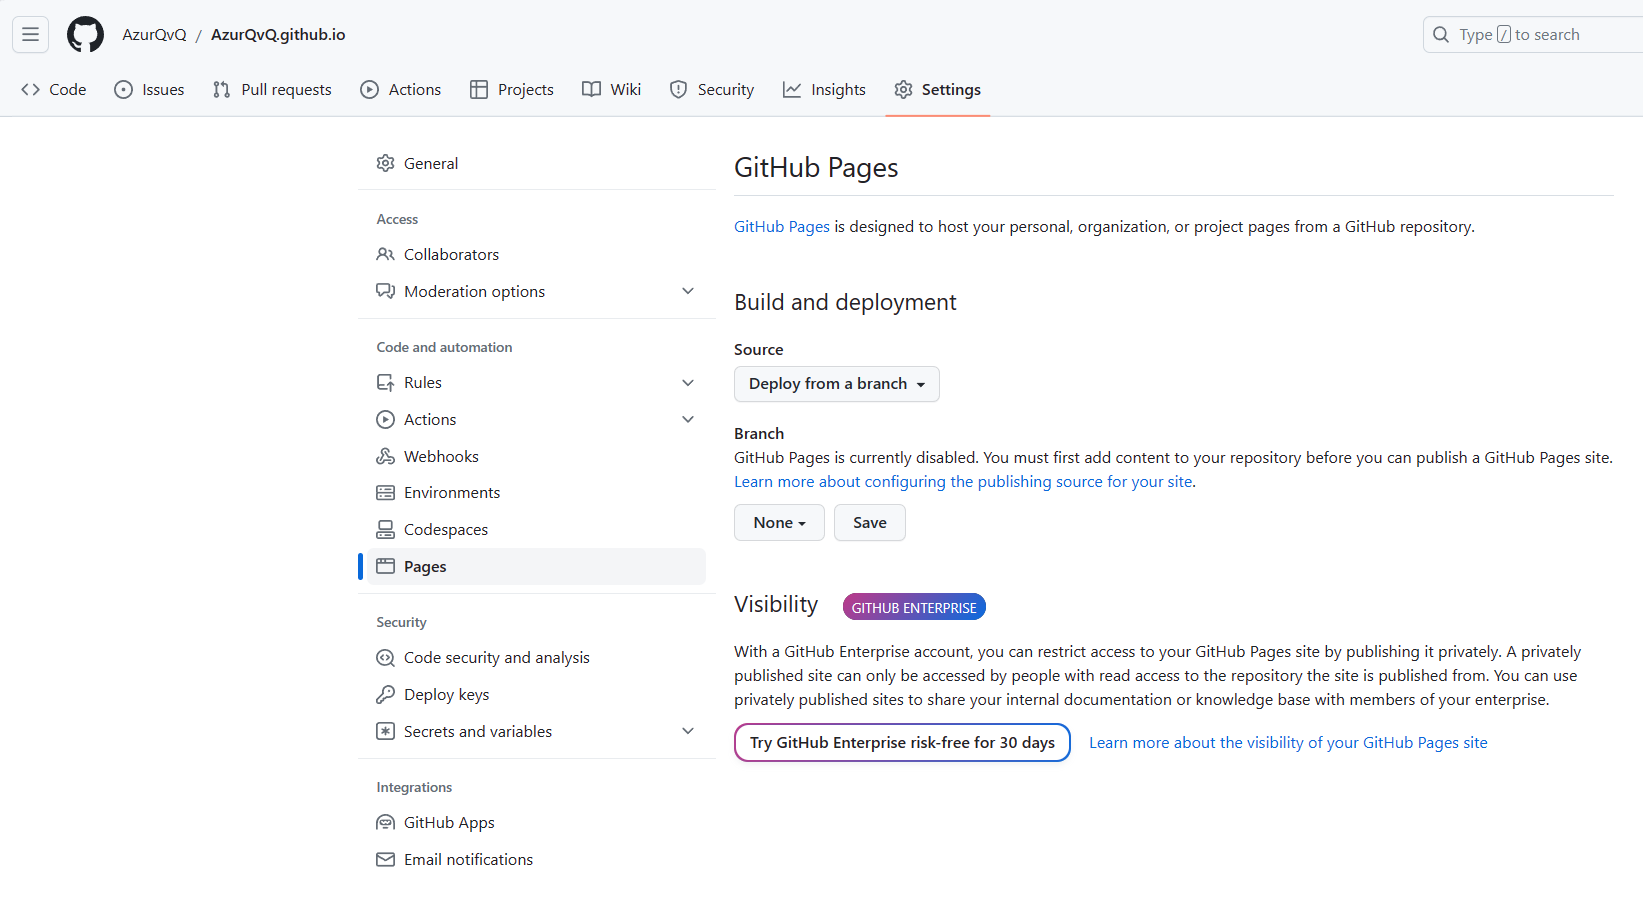Click the Codespaces icon in sidebar
The image size is (1643, 905).
pos(385,529)
